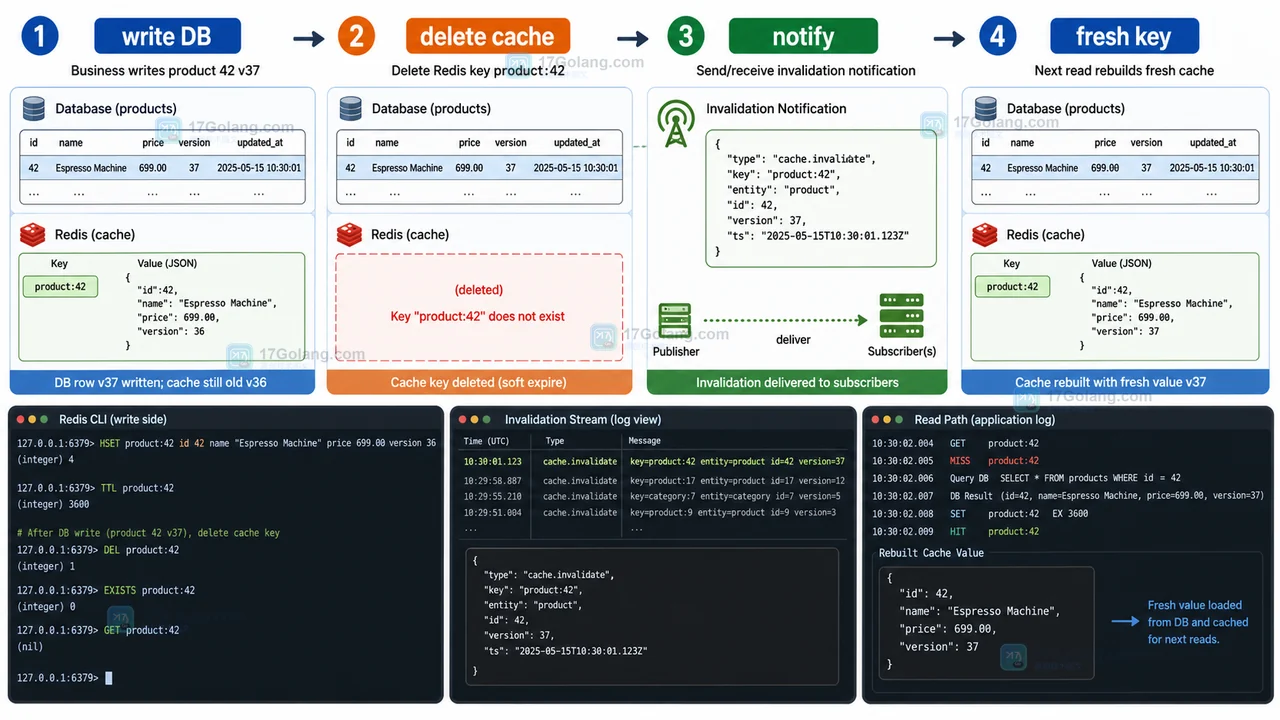This screenshot has width=1280, height=720.
Task: Click the '(nil)' result in Redis CLI
Action: (x=29, y=647)
